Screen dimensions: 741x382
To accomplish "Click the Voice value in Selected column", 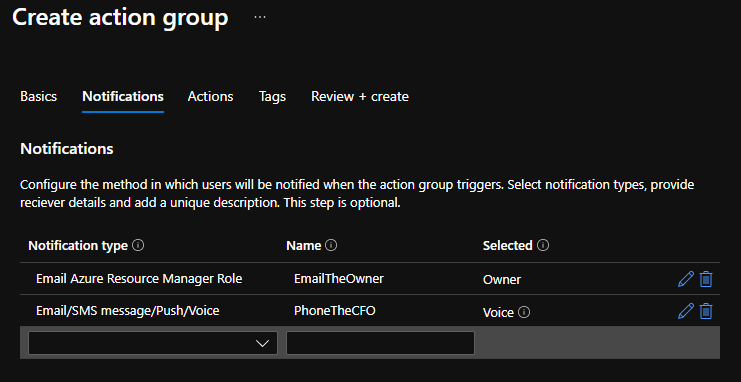I will [x=498, y=312].
